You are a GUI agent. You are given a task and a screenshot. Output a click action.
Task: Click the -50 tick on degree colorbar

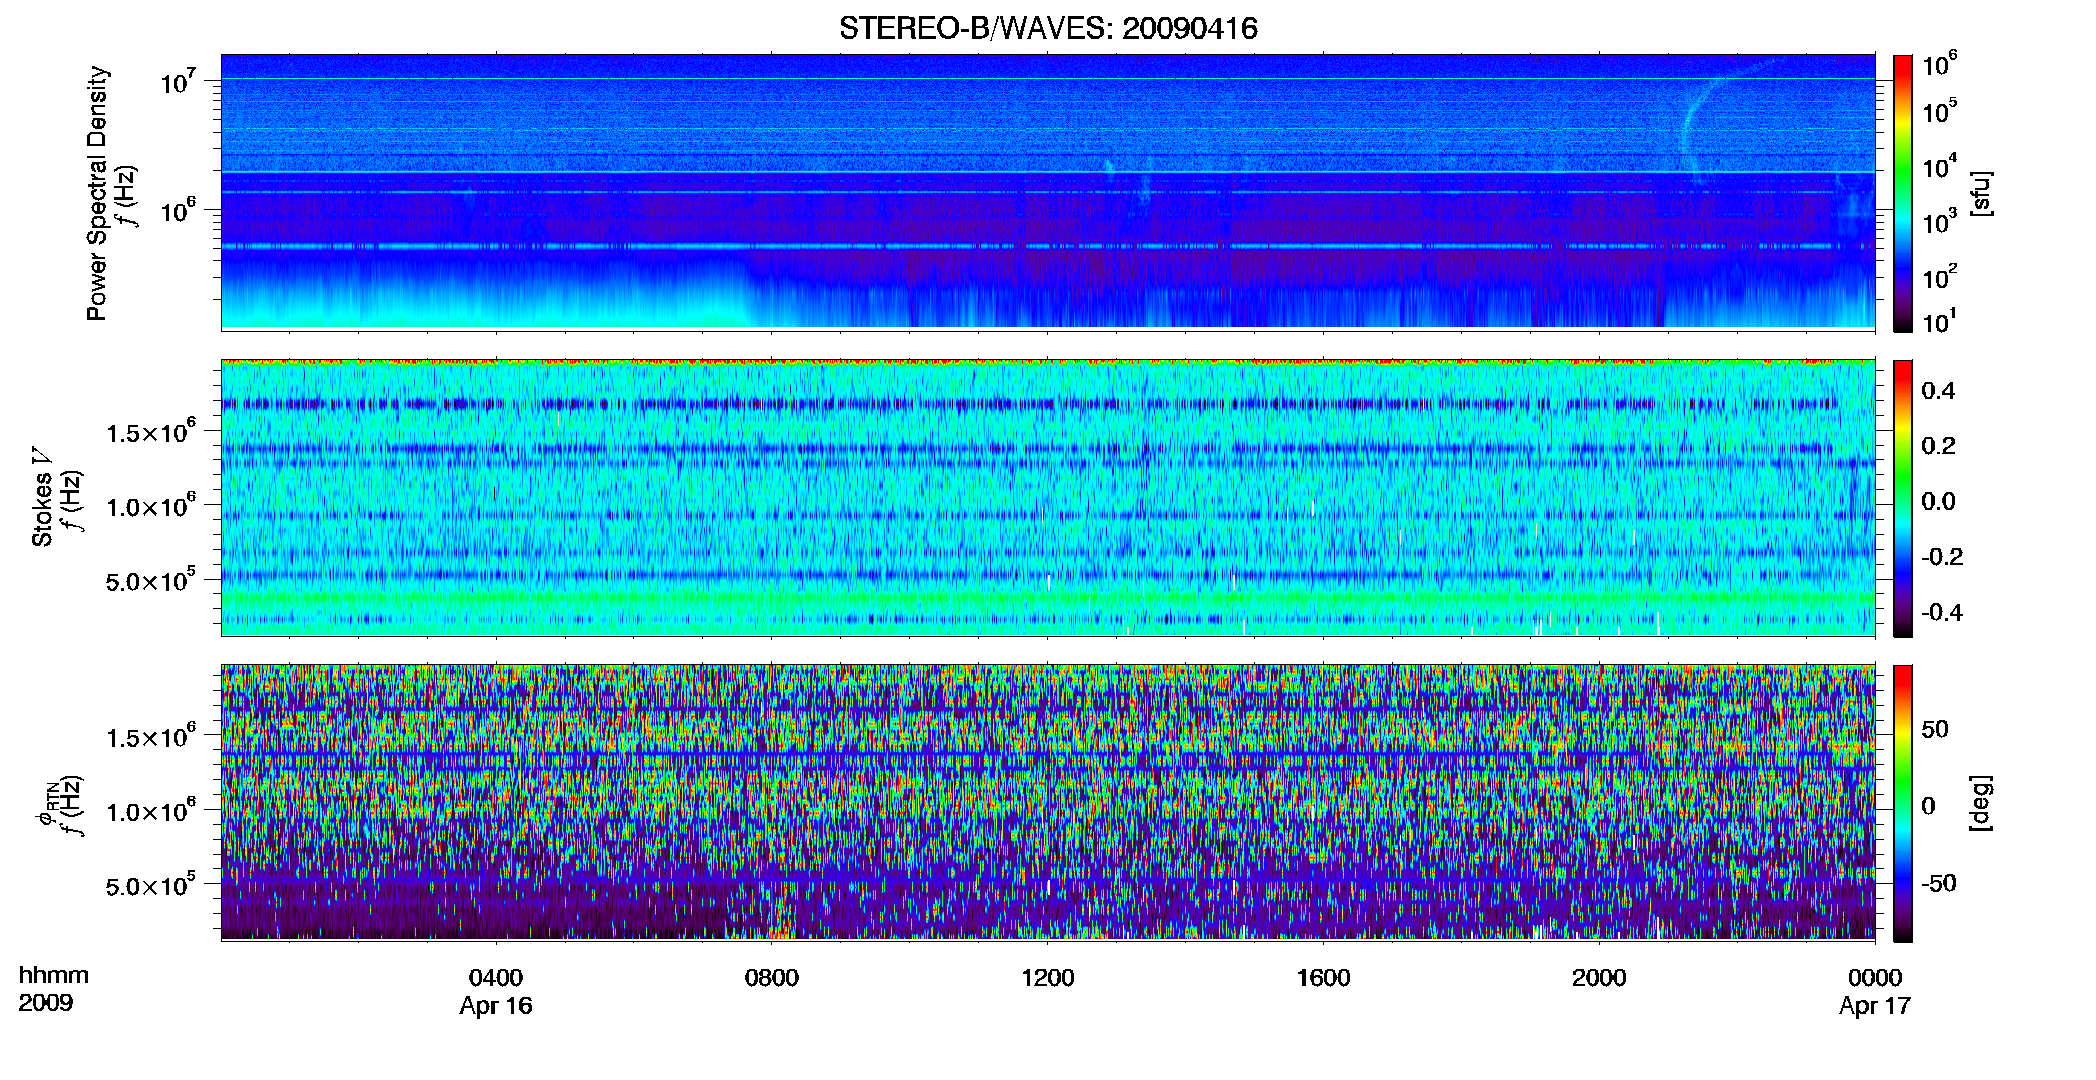click(1938, 883)
